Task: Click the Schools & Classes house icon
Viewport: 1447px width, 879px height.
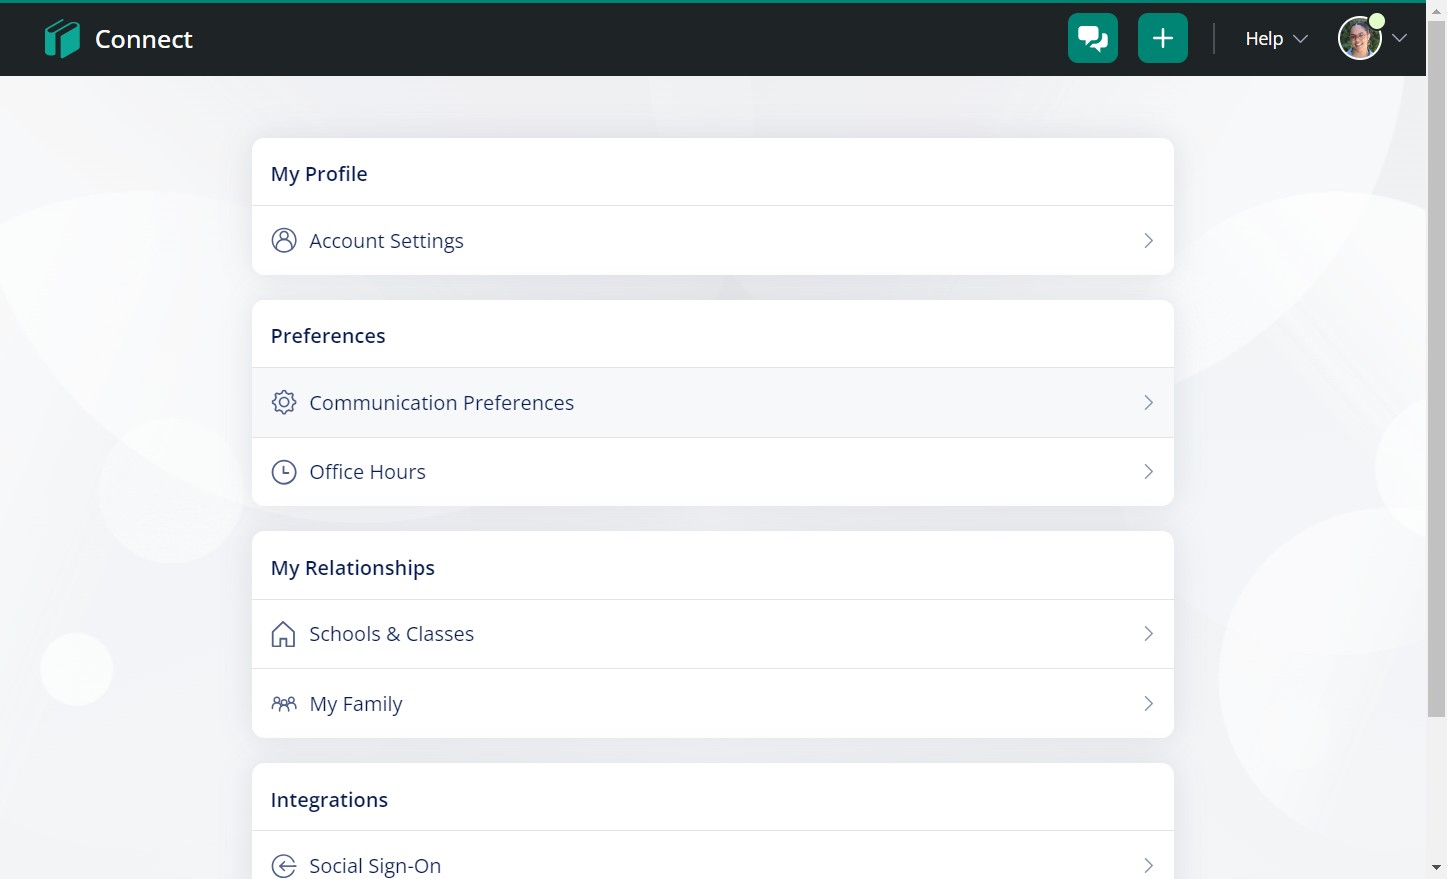Action: coord(284,635)
